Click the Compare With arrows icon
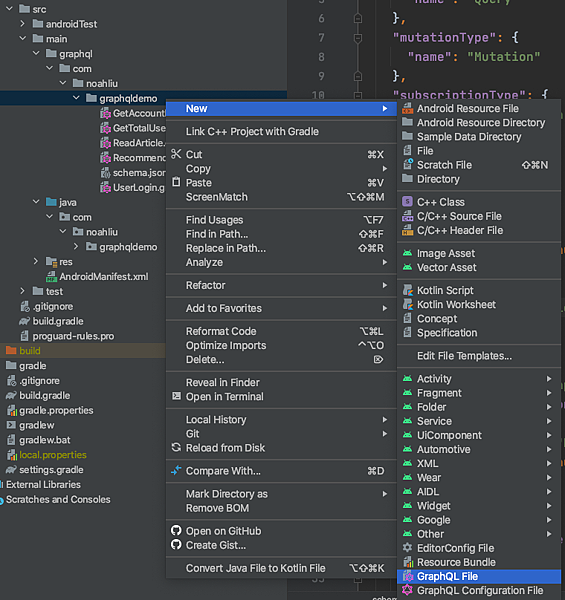The width and height of the screenshot is (565, 600). 176,471
